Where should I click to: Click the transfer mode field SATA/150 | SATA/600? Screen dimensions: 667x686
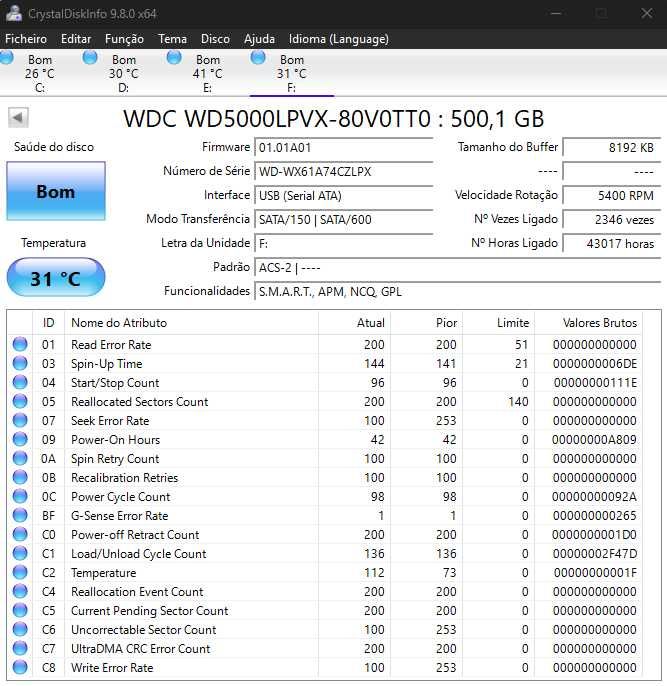click(x=343, y=220)
